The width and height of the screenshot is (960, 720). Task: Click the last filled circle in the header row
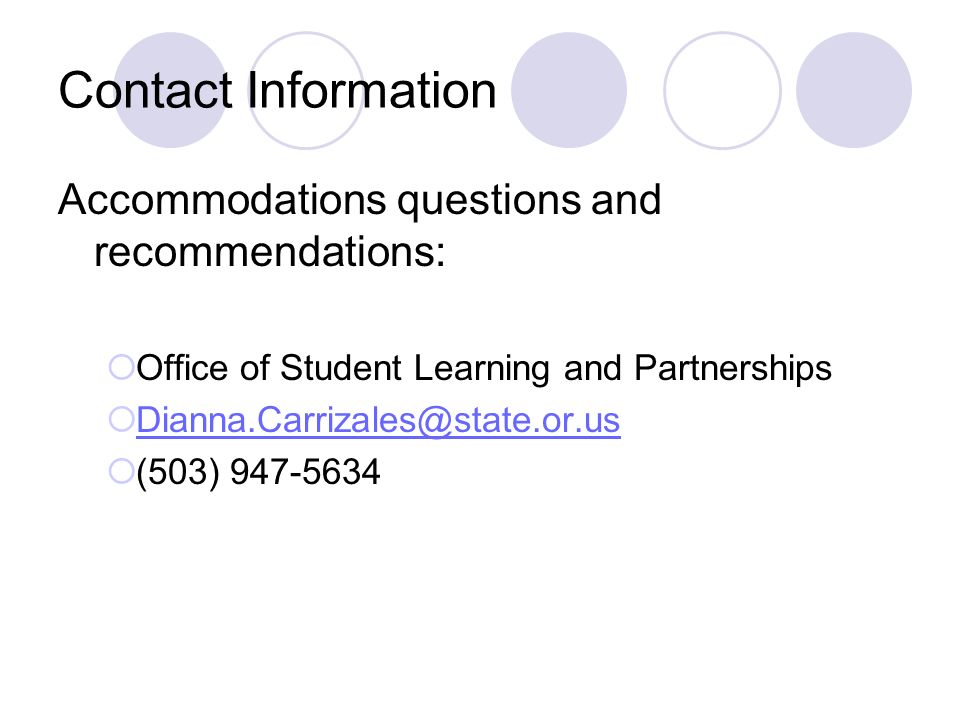click(854, 90)
